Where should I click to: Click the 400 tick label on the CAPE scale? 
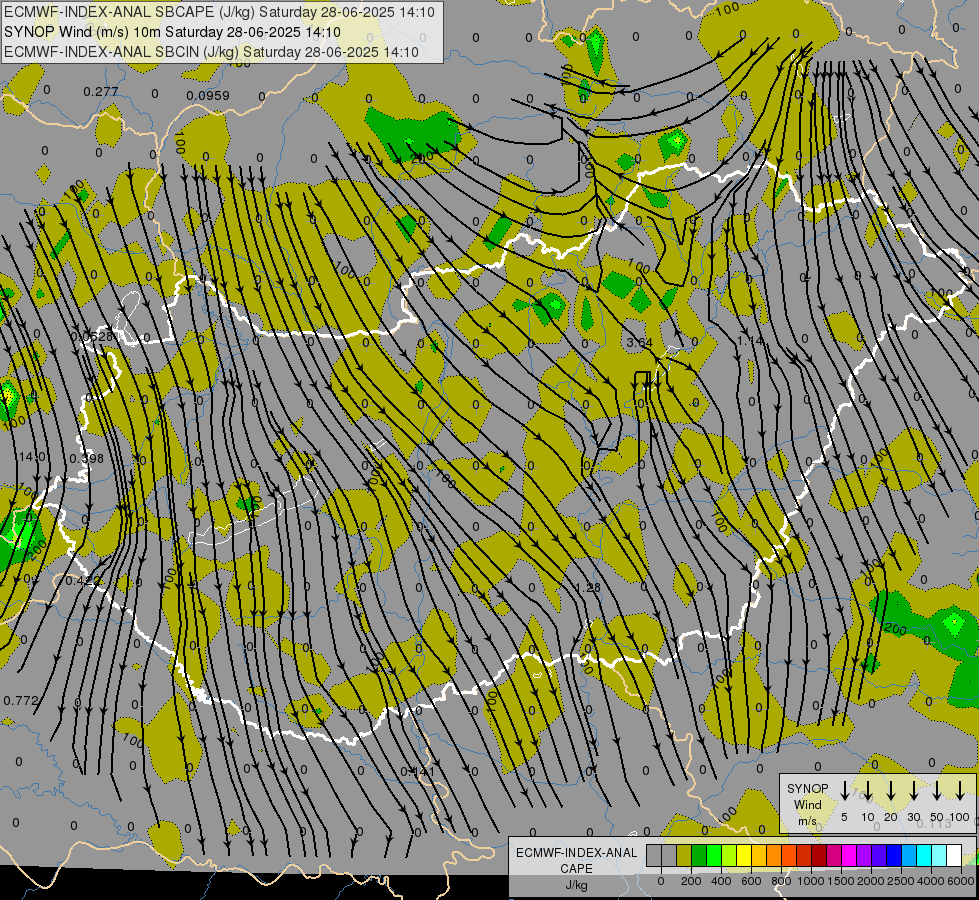click(x=721, y=881)
